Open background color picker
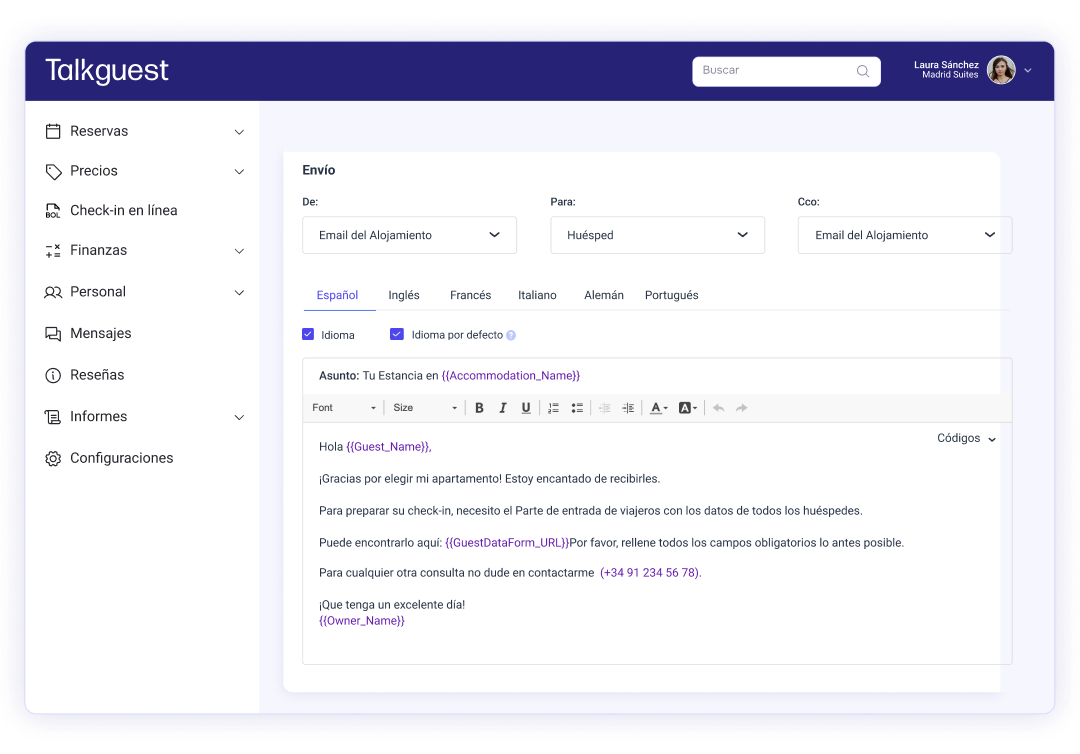This screenshot has width=1080, height=754. coord(688,408)
